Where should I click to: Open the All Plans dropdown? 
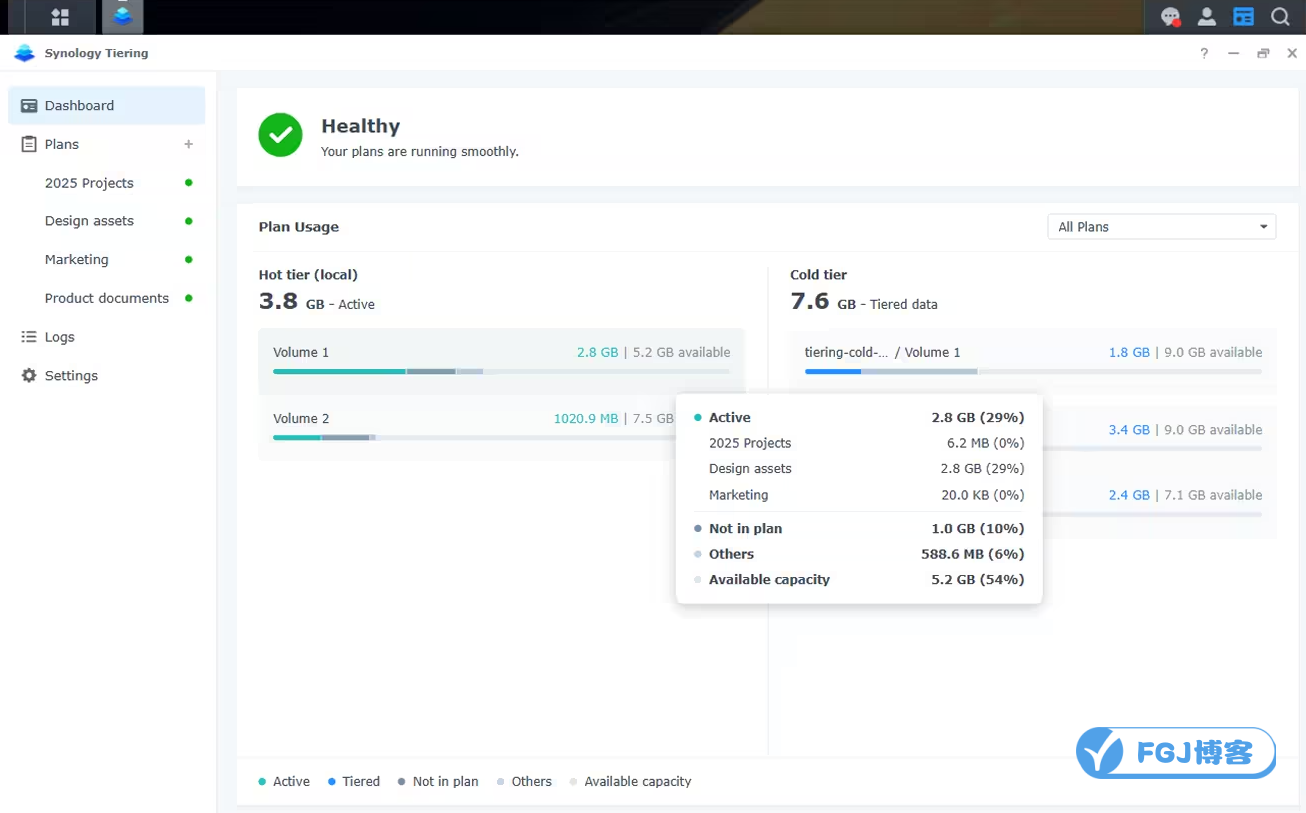pos(1160,226)
